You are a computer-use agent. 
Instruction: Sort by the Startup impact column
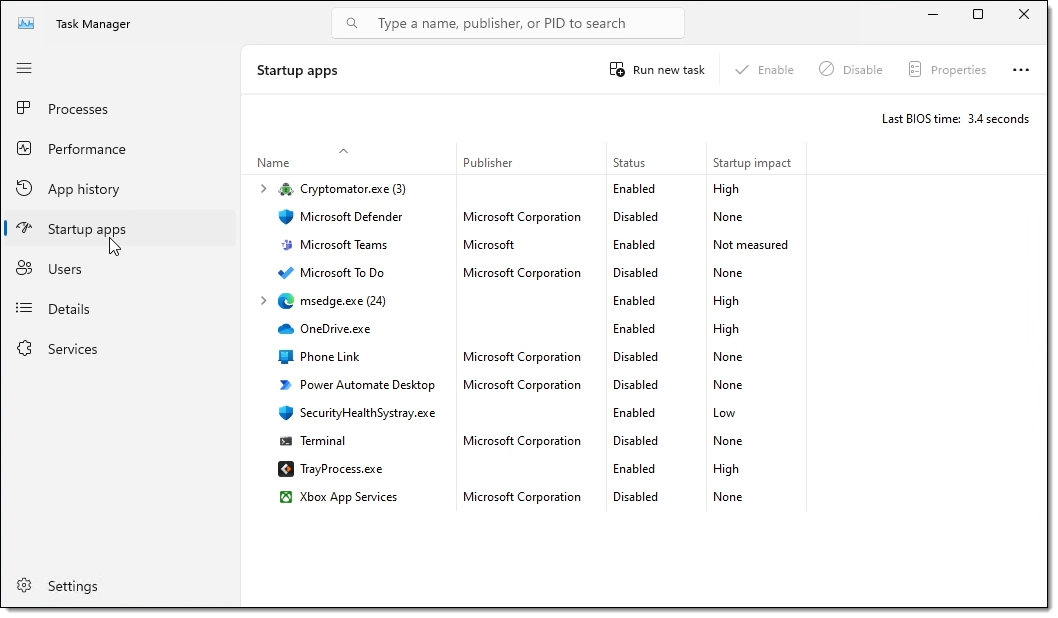click(x=751, y=163)
